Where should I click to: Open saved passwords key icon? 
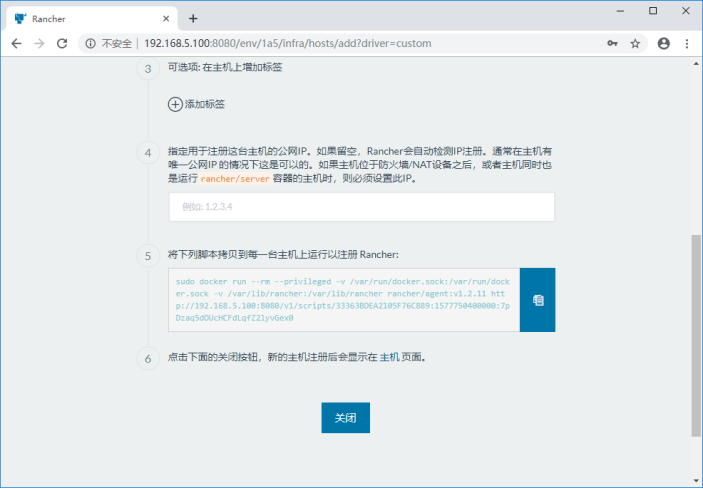click(x=612, y=43)
